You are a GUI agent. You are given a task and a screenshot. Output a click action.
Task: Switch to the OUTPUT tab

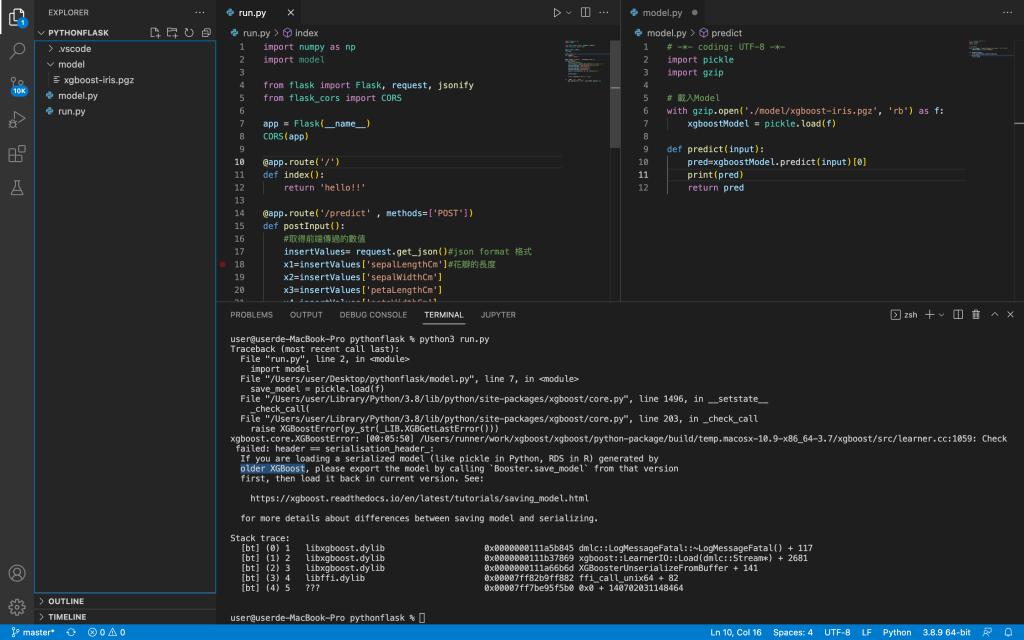pos(306,315)
